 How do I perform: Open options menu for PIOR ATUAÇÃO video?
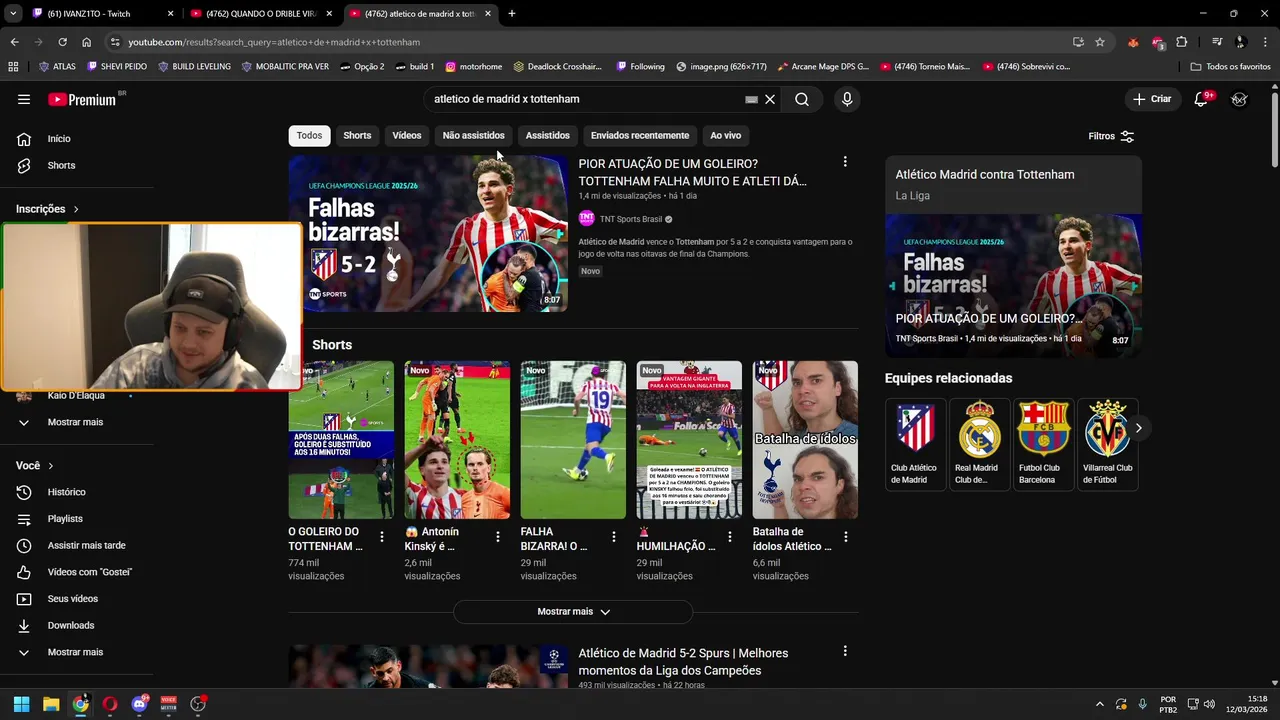[845, 162]
